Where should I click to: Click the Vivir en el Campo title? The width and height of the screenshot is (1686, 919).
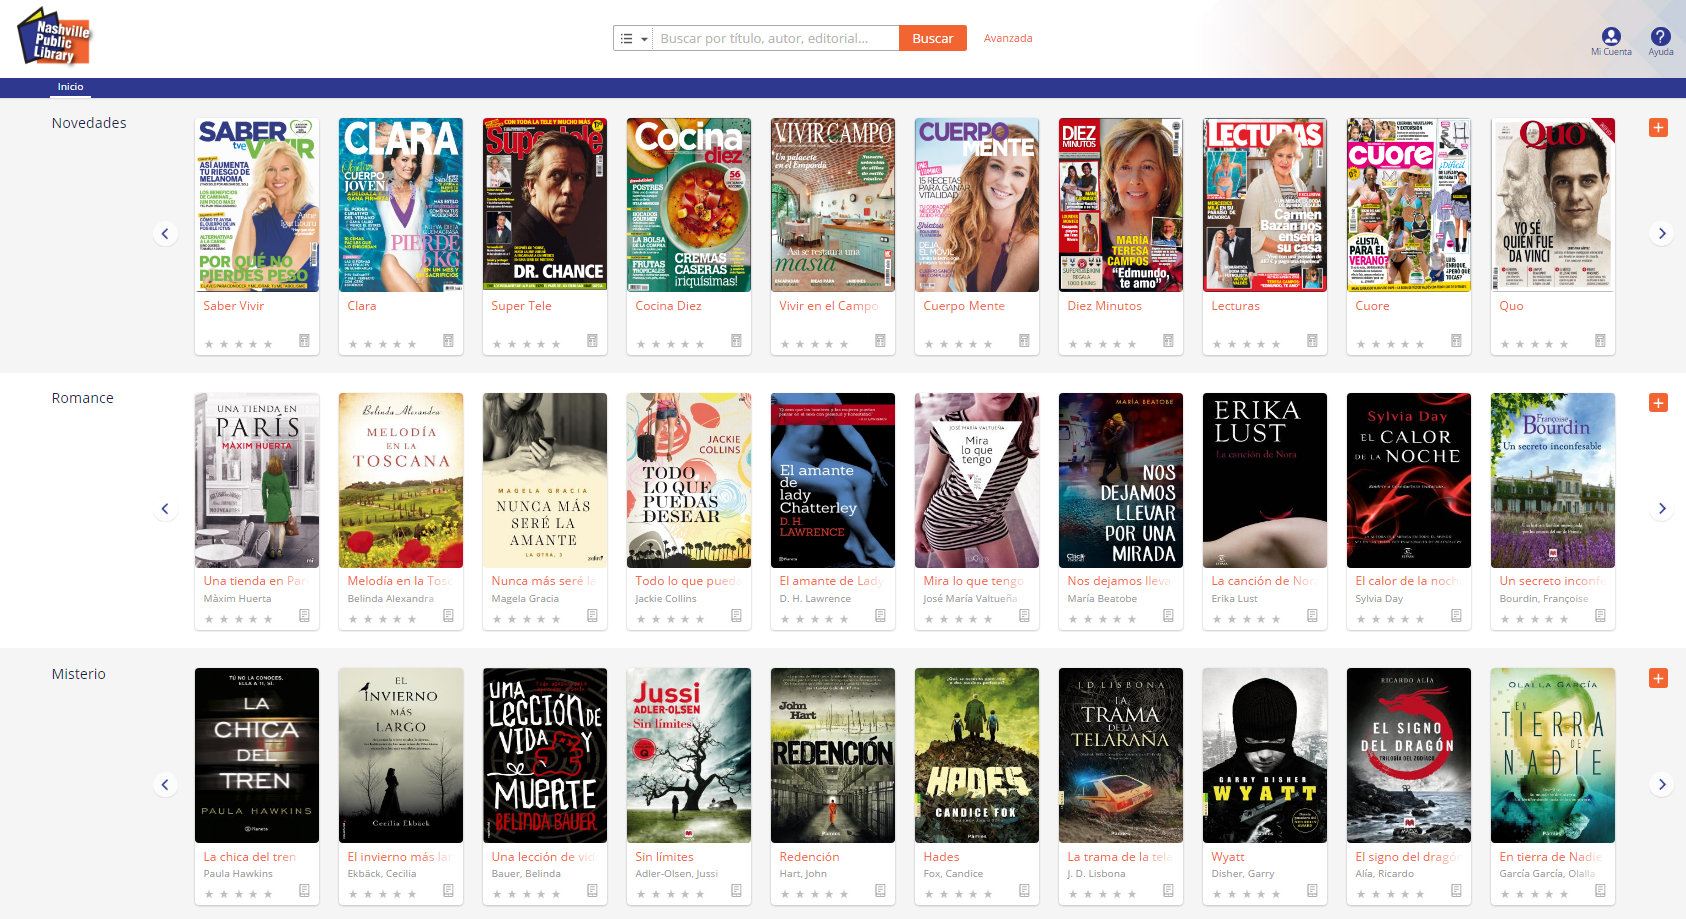click(829, 306)
